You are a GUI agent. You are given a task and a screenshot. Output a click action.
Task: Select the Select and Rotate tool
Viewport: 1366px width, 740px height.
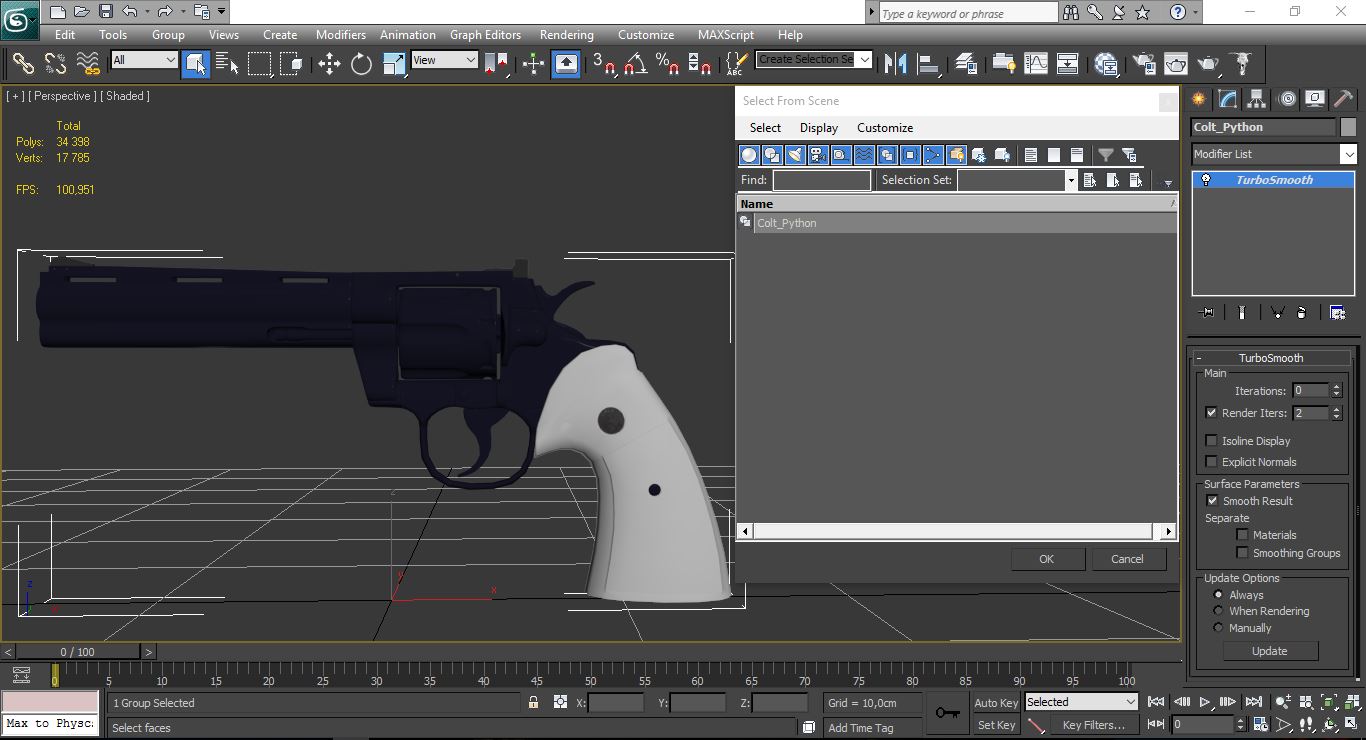point(361,64)
